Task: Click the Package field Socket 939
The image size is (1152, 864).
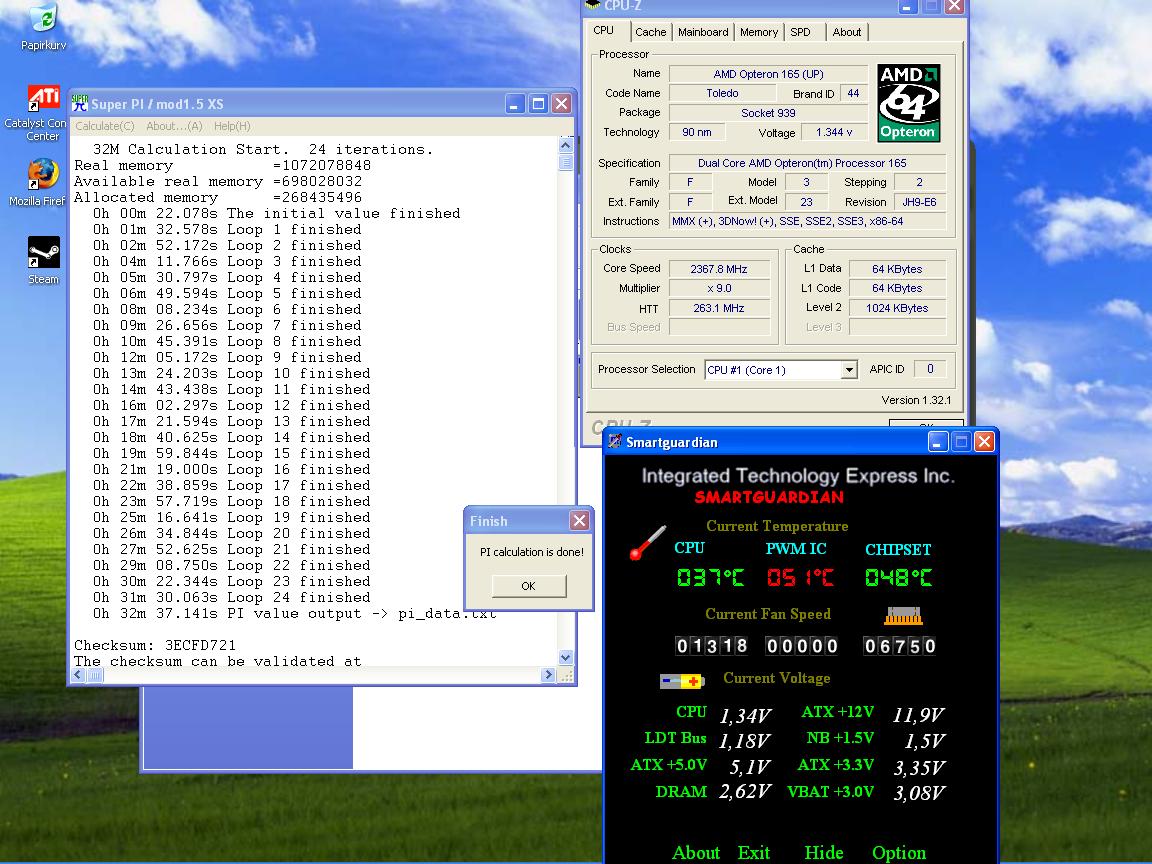Action: pyautogui.click(x=768, y=113)
